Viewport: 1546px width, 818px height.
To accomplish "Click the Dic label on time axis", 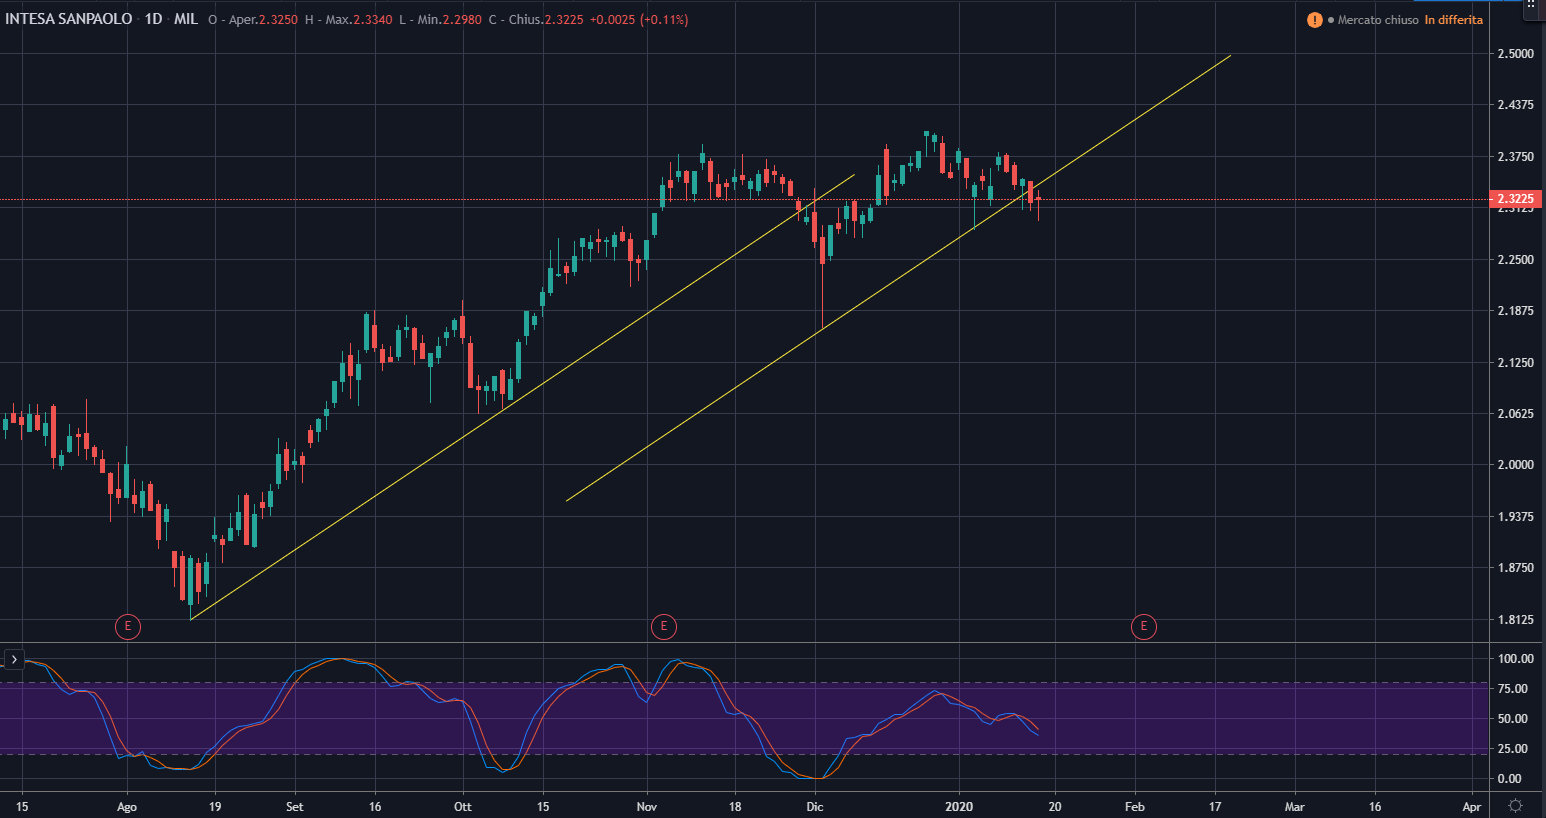I will point(815,806).
